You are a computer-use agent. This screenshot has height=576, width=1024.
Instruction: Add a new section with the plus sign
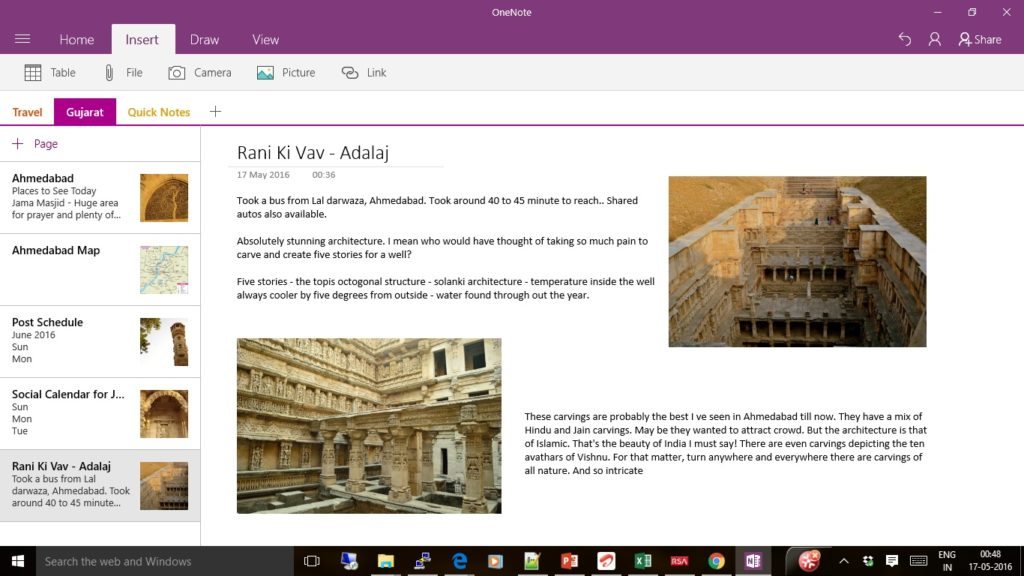[215, 111]
